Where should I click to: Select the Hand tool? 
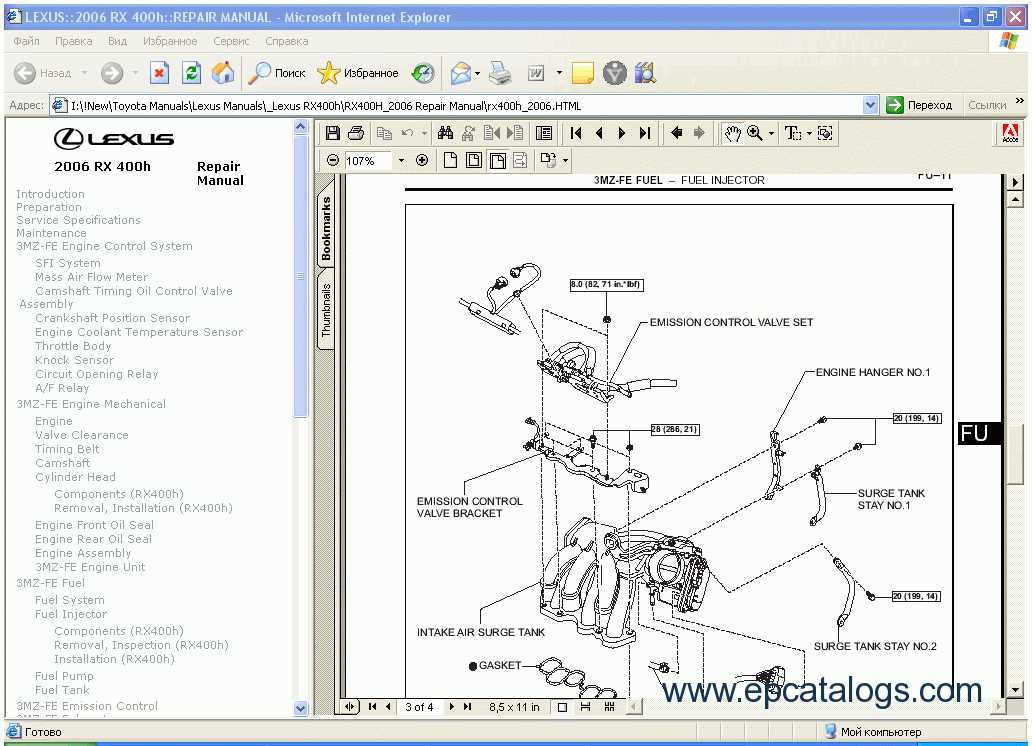(733, 134)
